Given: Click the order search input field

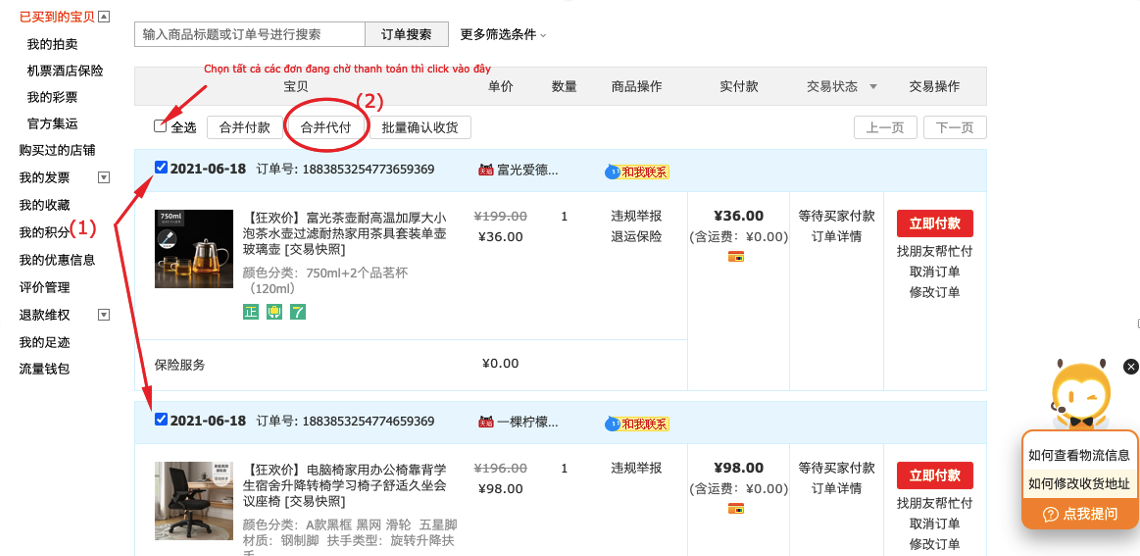Looking at the screenshot, I should [249, 34].
